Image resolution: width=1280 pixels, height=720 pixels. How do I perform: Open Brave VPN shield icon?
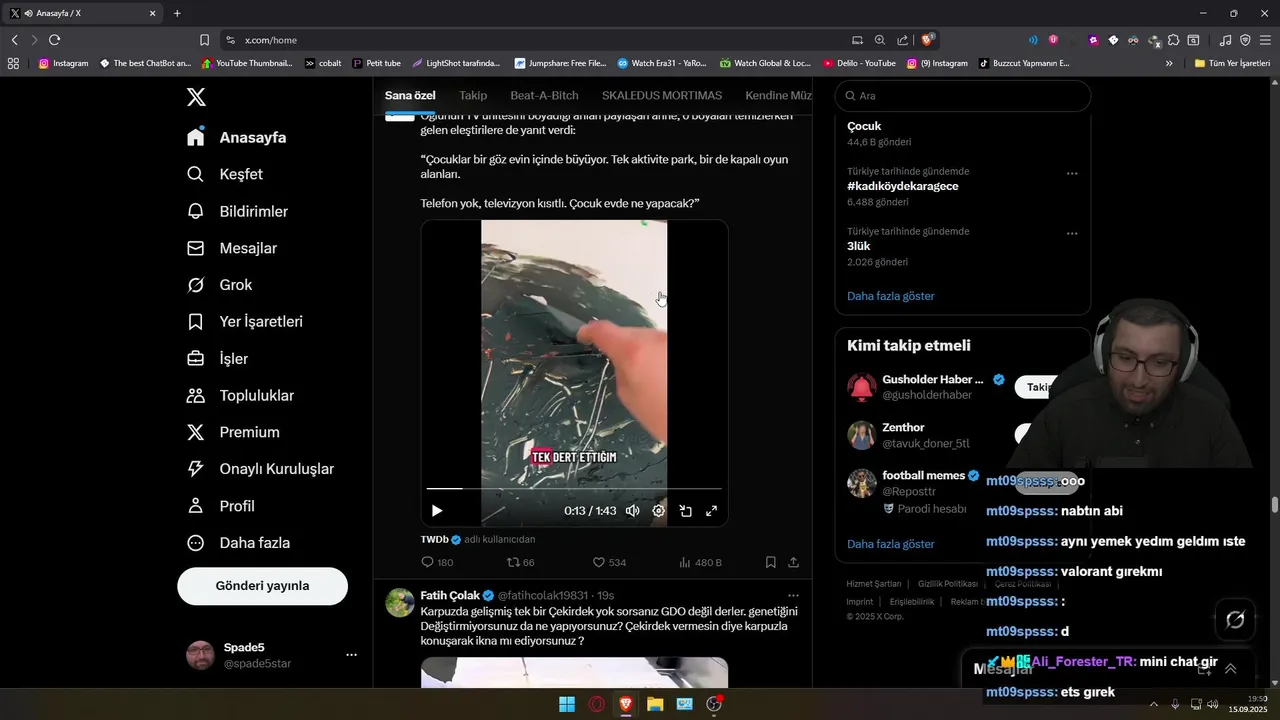1245,40
